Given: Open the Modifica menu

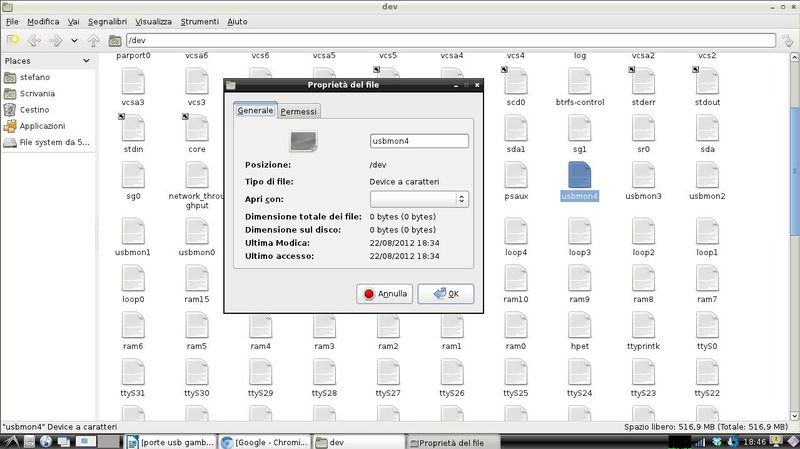Looking at the screenshot, I should click(x=43, y=21).
